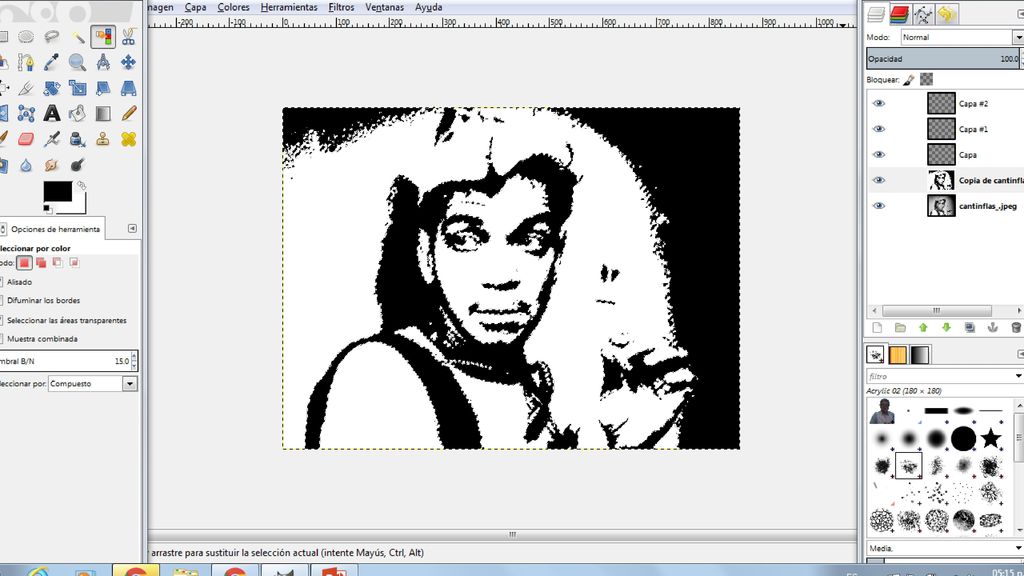Screen dimensions: 1024x576
Task: Open the brush filtro tag dropdown arrow
Action: [x=1018, y=376]
